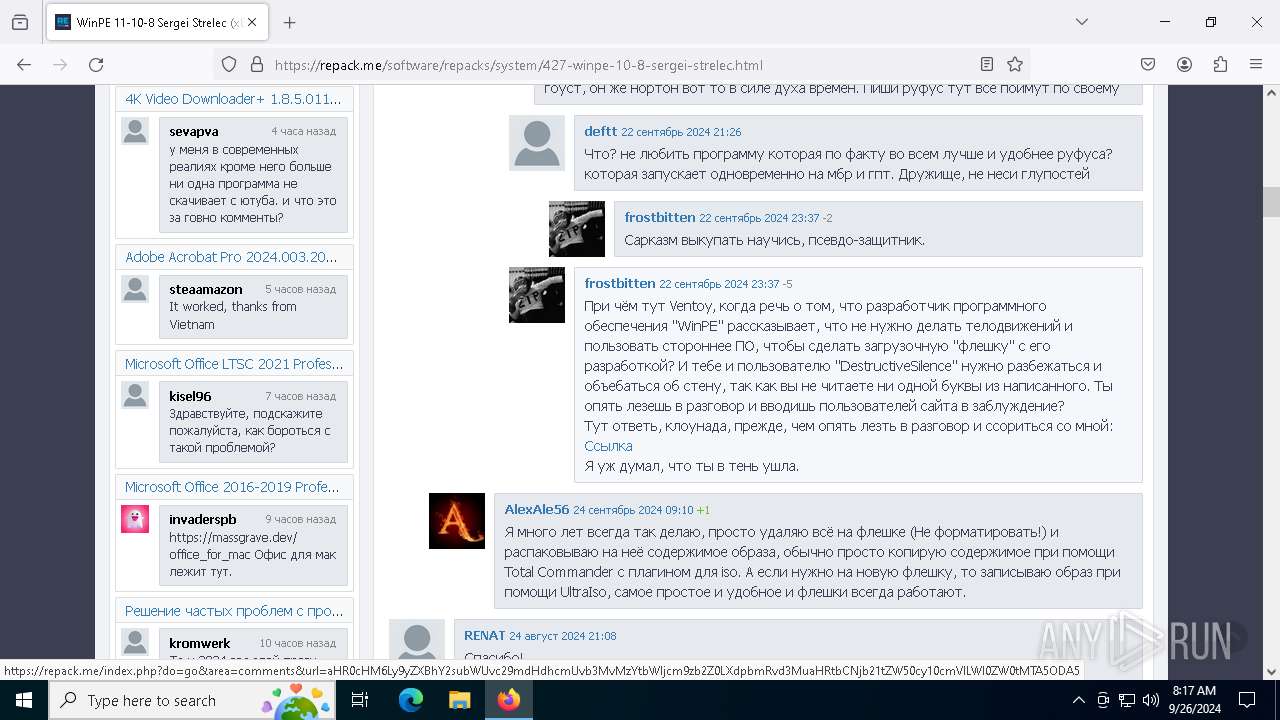View site security padlock information

257,64
